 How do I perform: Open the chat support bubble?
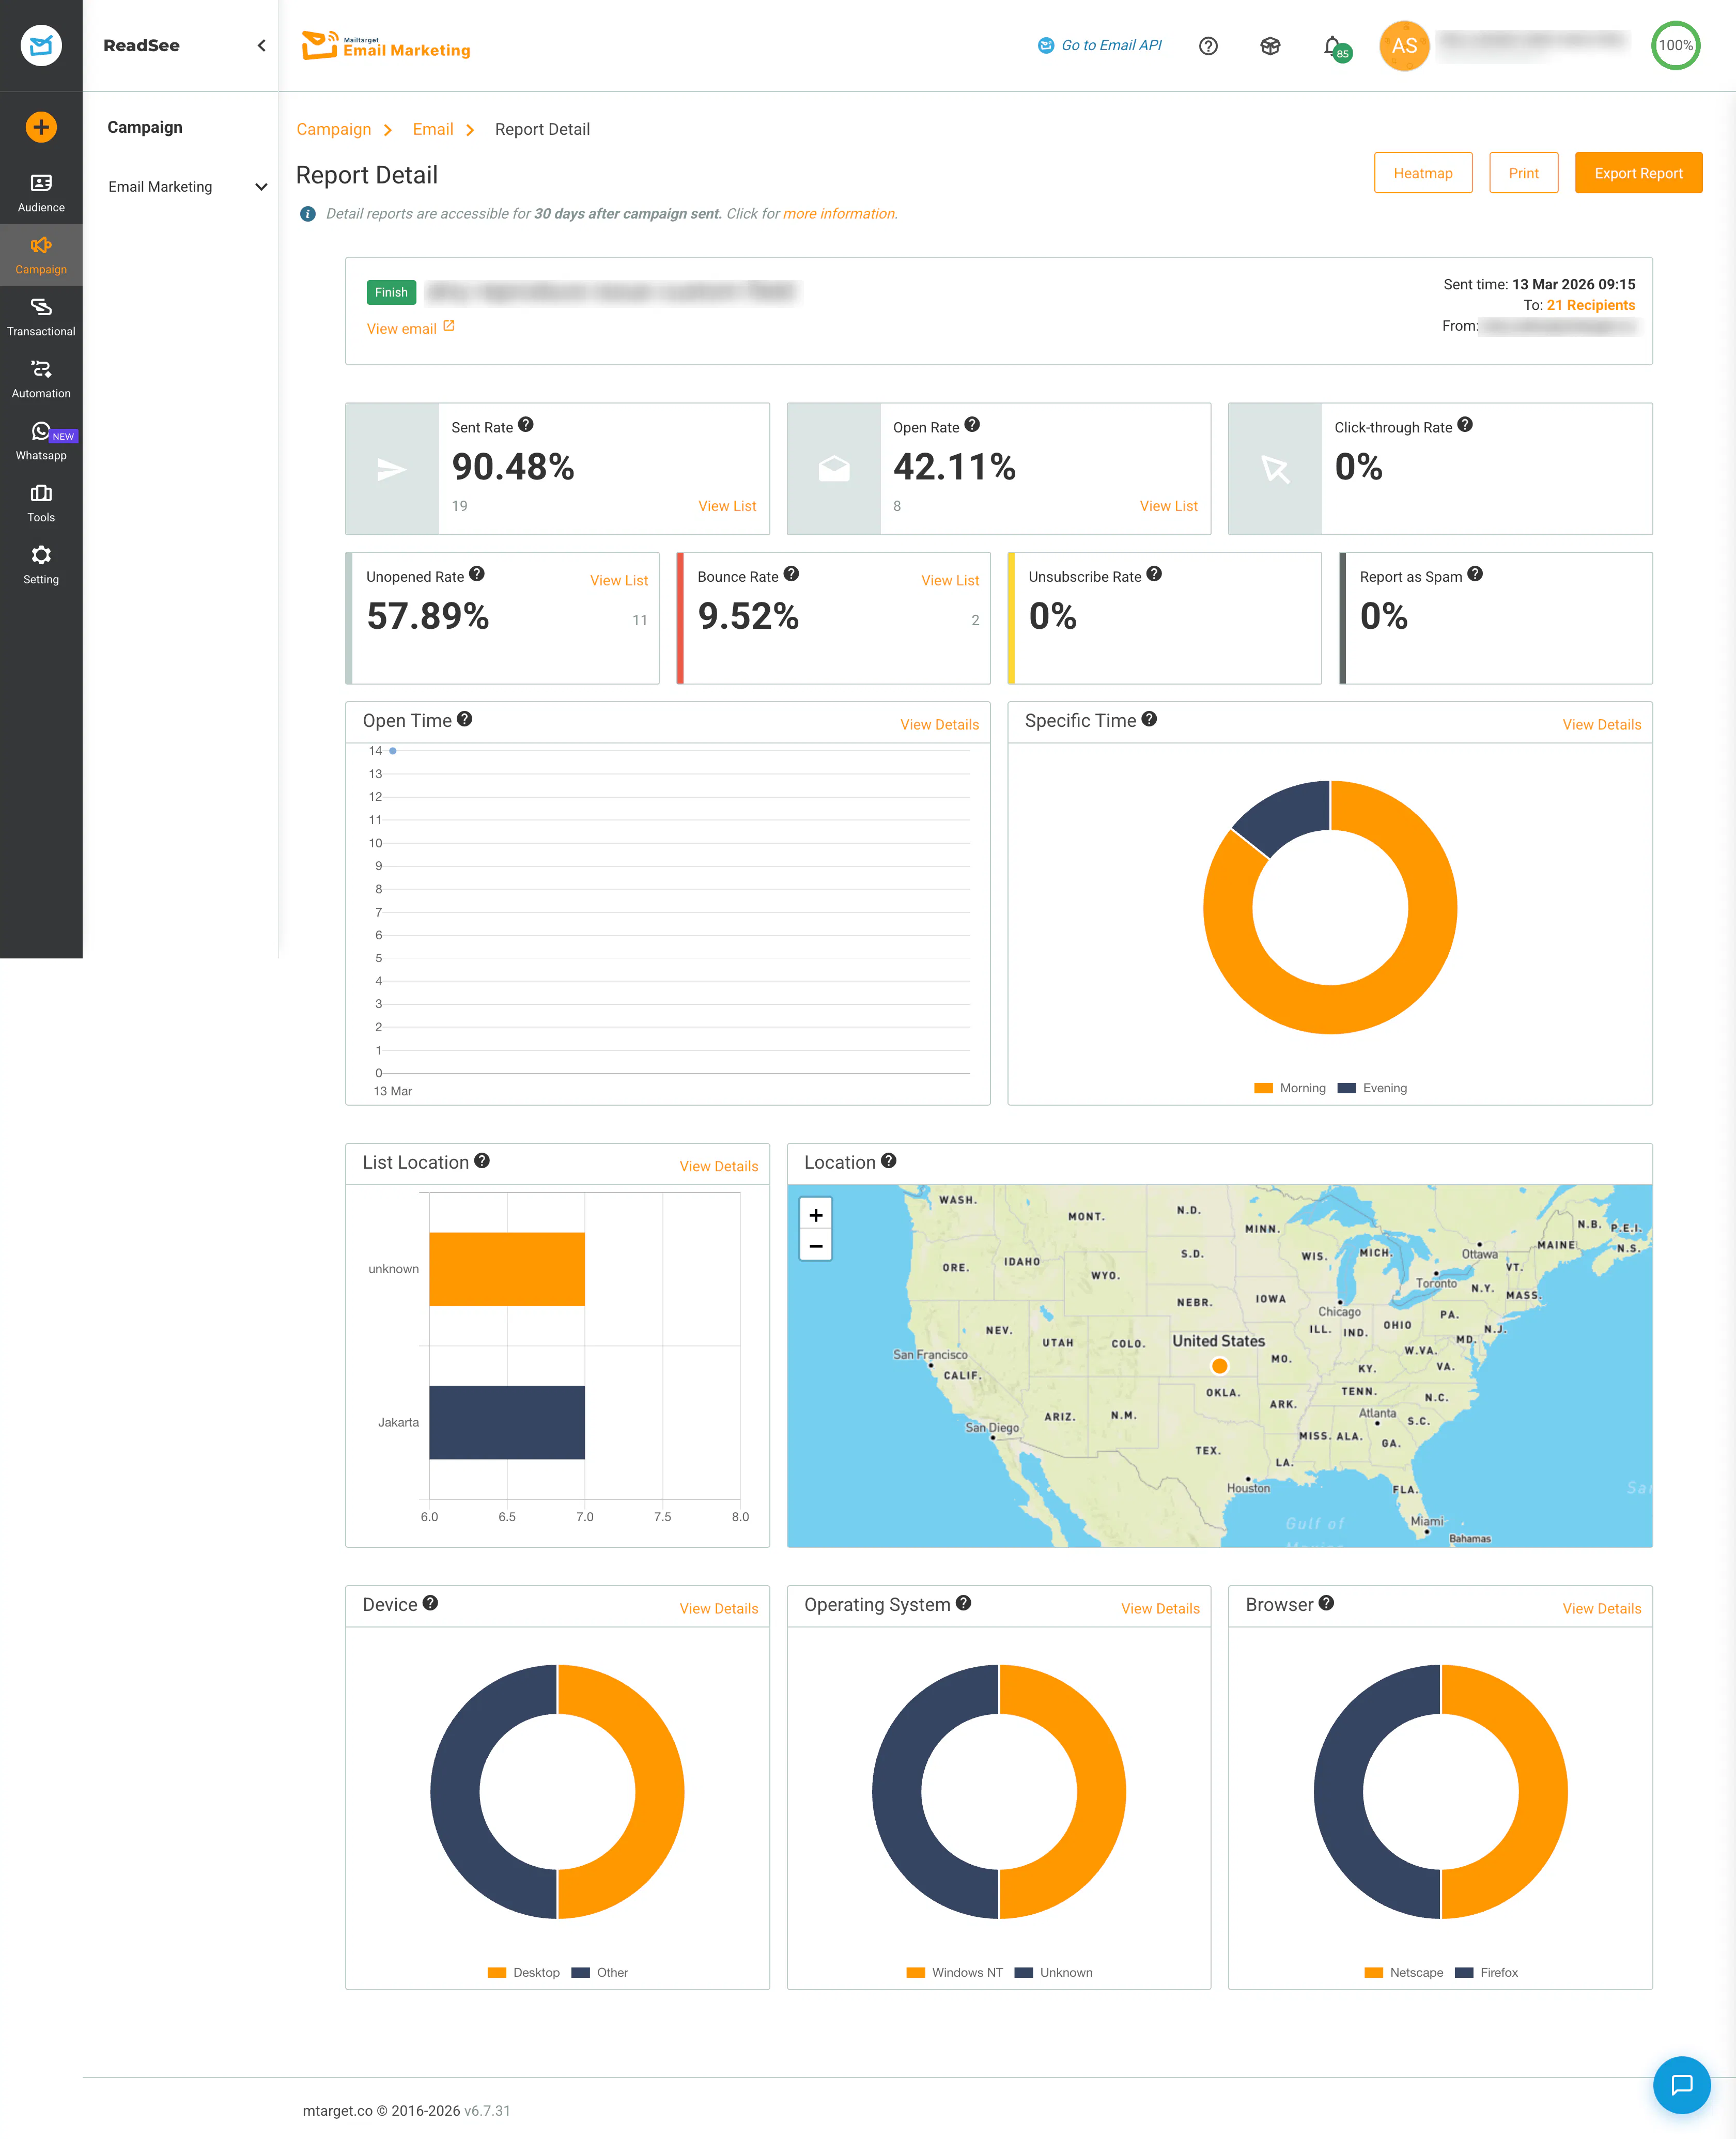[x=1682, y=2085]
